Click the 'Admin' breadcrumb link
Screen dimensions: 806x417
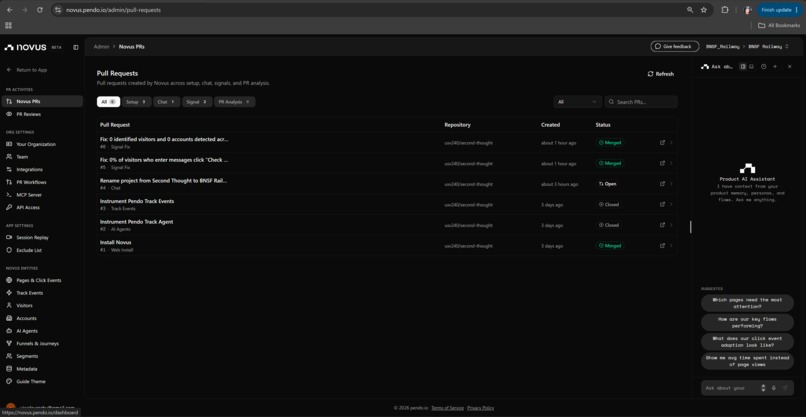point(101,46)
